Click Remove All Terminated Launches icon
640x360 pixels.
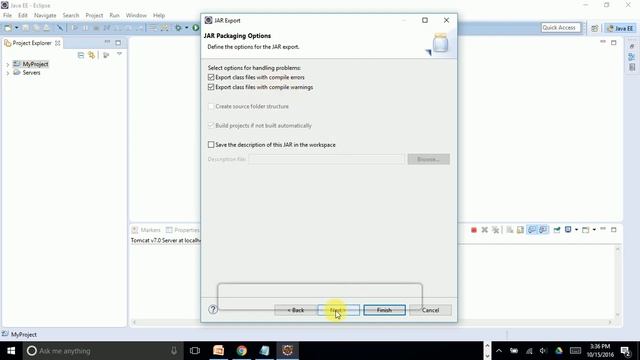tap(496, 230)
